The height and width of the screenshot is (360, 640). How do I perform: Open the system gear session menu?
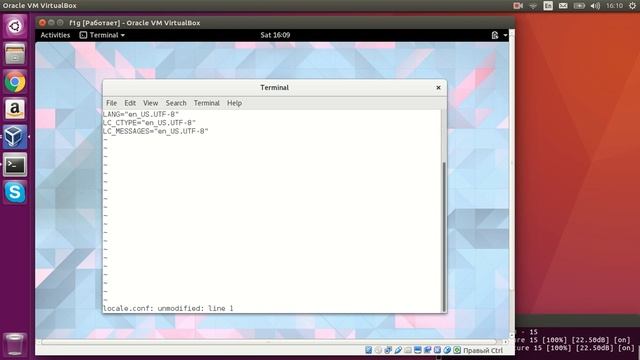632,6
